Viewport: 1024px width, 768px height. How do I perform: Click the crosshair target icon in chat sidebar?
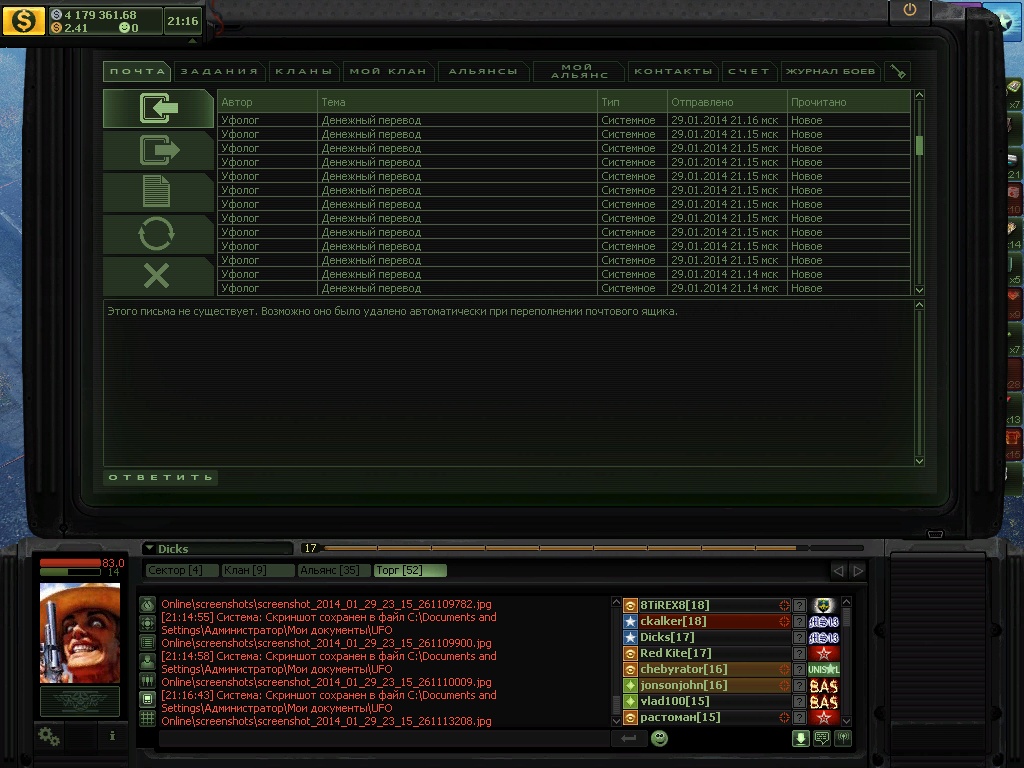(x=148, y=624)
